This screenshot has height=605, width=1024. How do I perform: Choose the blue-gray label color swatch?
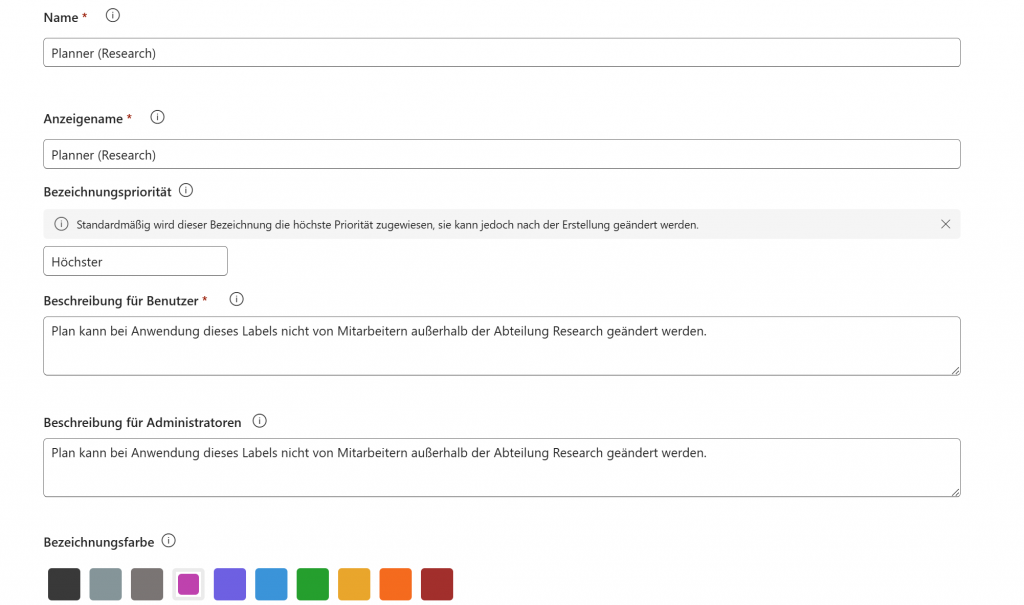click(105, 584)
